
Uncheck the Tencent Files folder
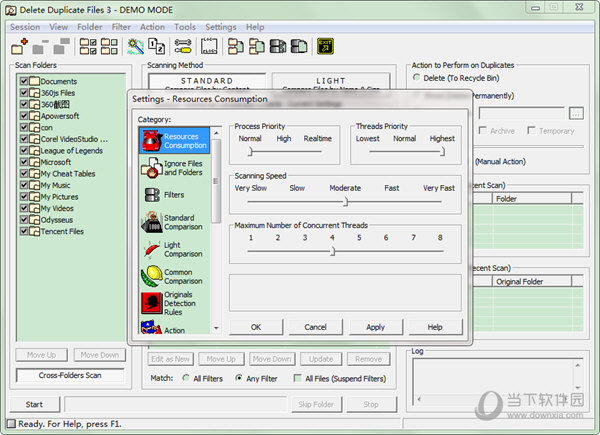pos(24,231)
